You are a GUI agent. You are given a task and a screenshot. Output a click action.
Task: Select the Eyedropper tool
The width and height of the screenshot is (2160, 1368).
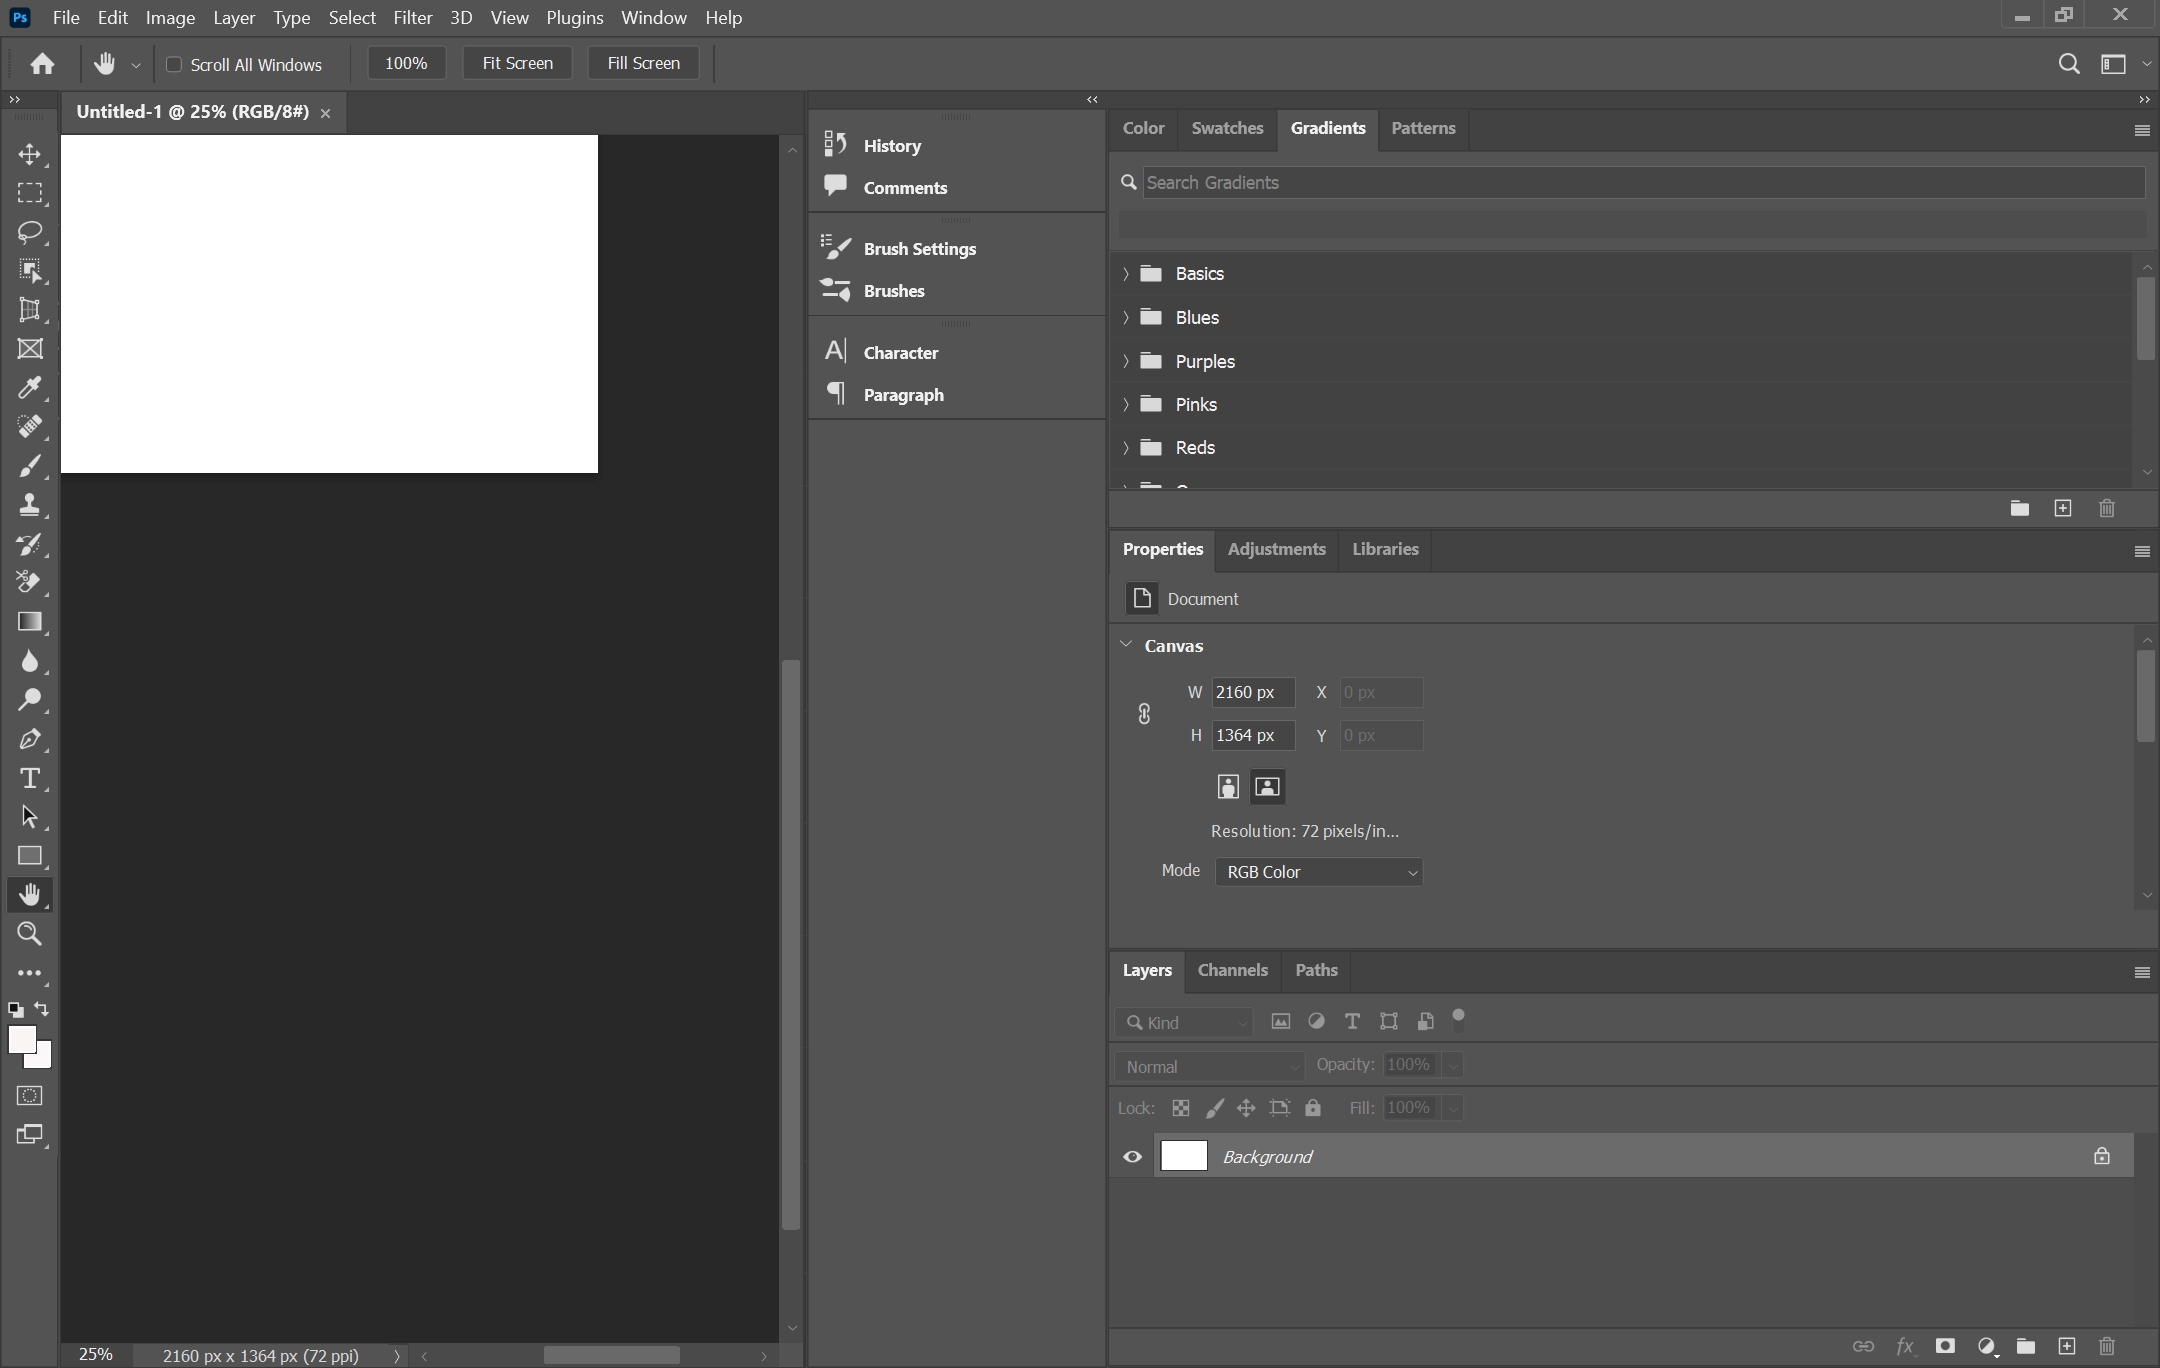30,388
